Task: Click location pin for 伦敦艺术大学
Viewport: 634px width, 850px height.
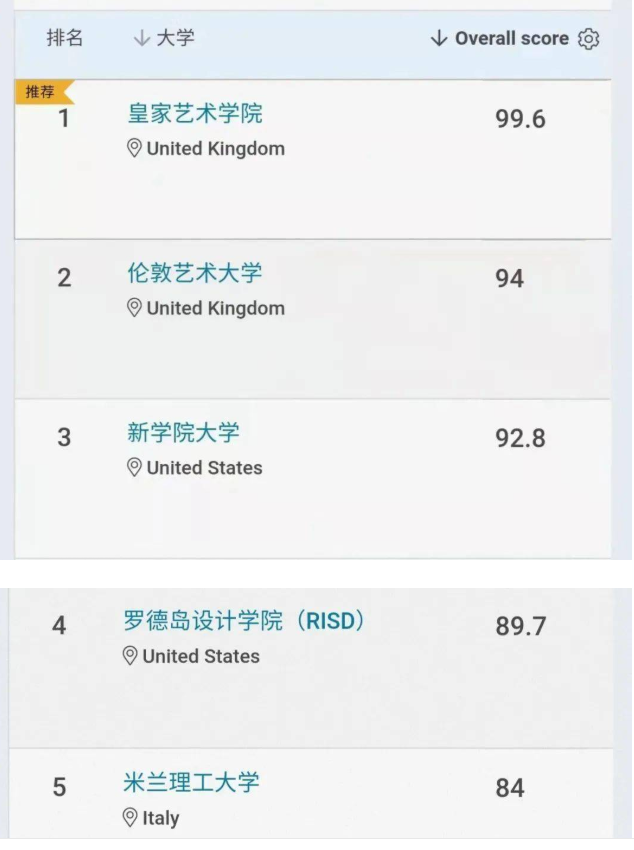Action: coord(134,308)
